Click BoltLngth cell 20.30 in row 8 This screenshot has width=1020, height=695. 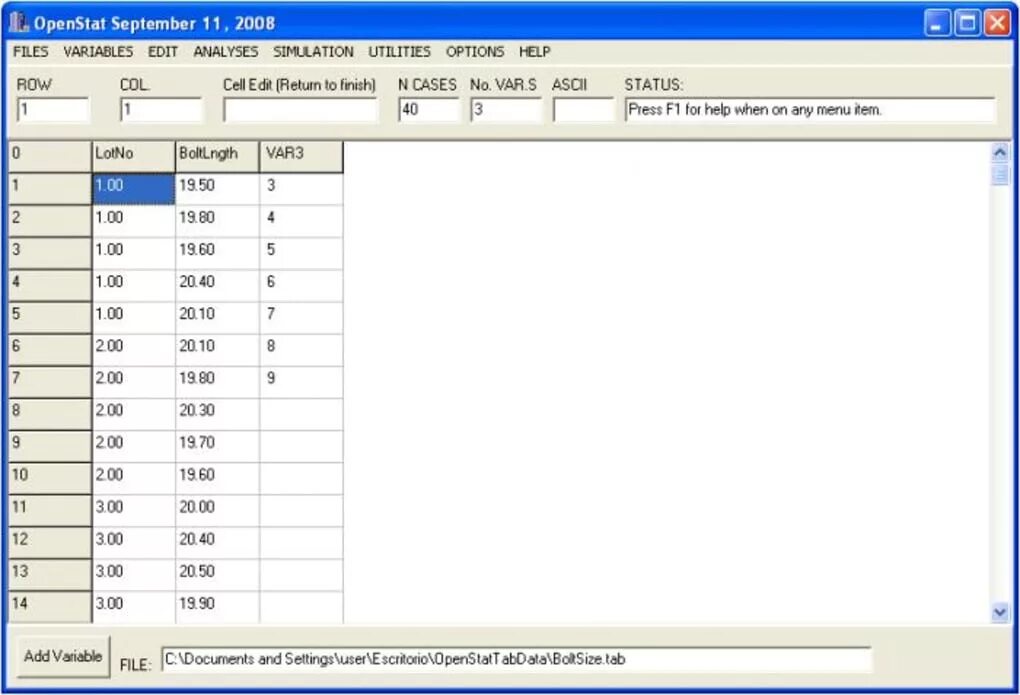click(x=217, y=414)
